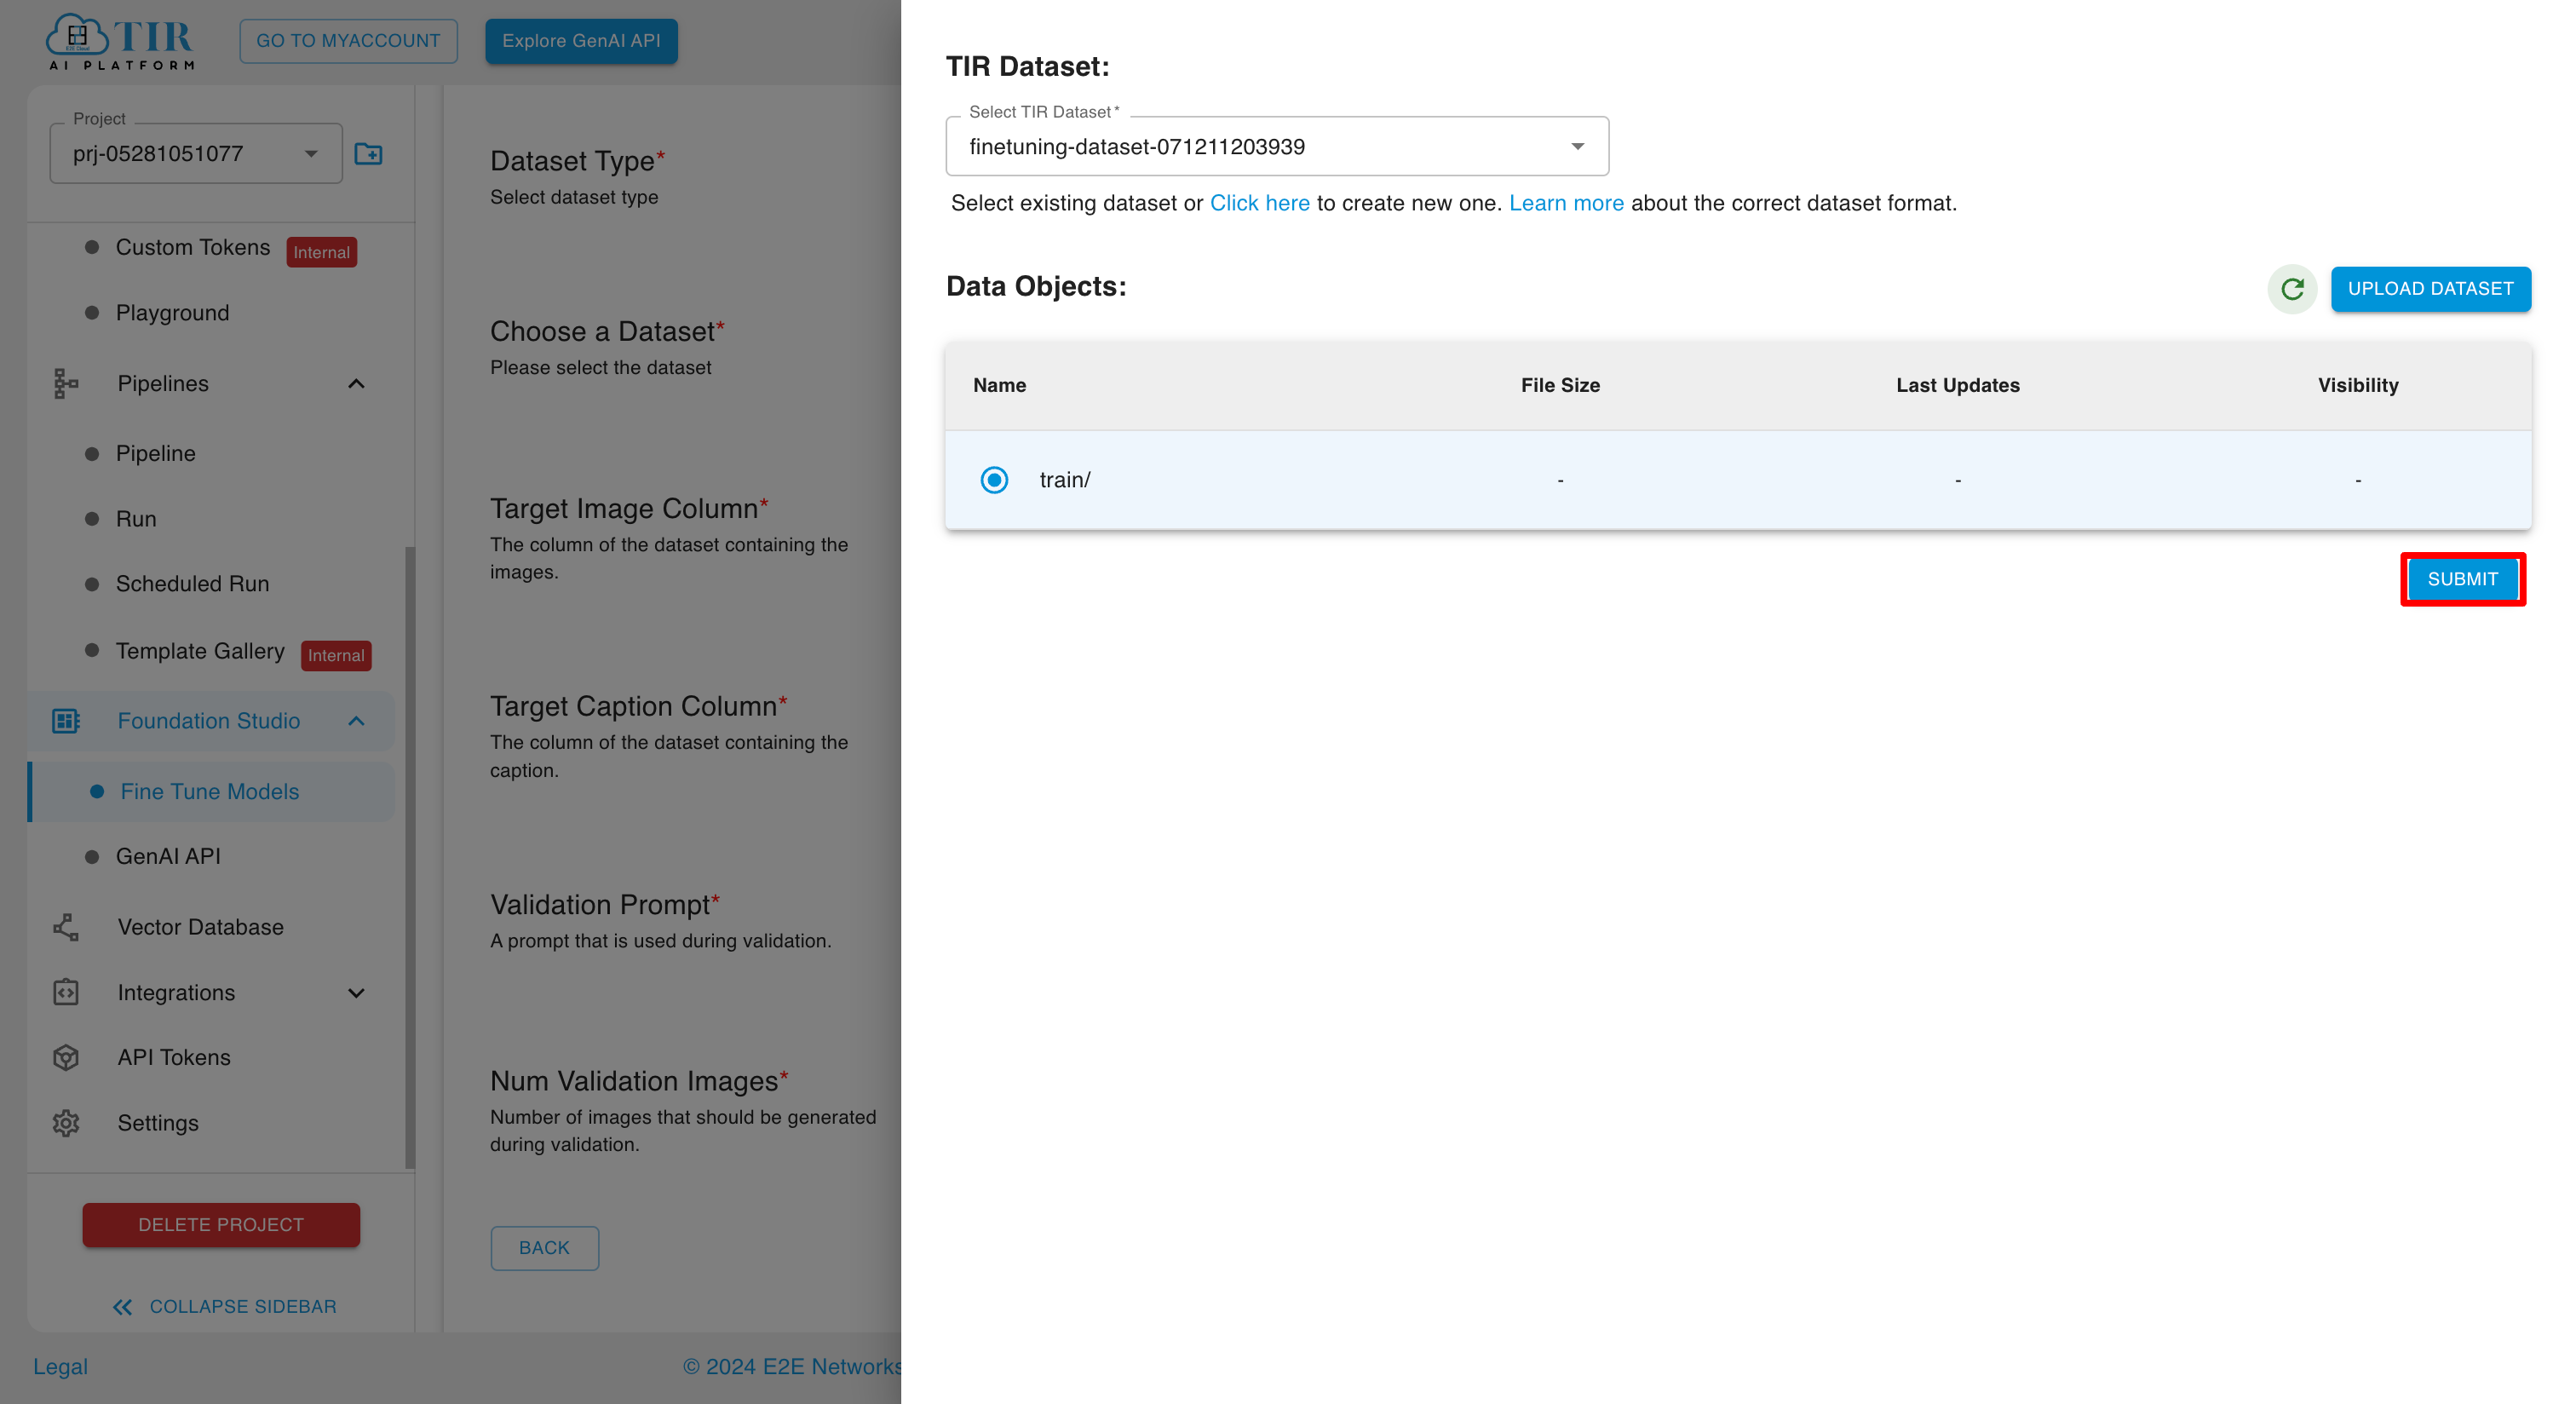The width and height of the screenshot is (2576, 1404).
Task: Open the Project dropdown prj-05281051077
Action: pos(196,154)
